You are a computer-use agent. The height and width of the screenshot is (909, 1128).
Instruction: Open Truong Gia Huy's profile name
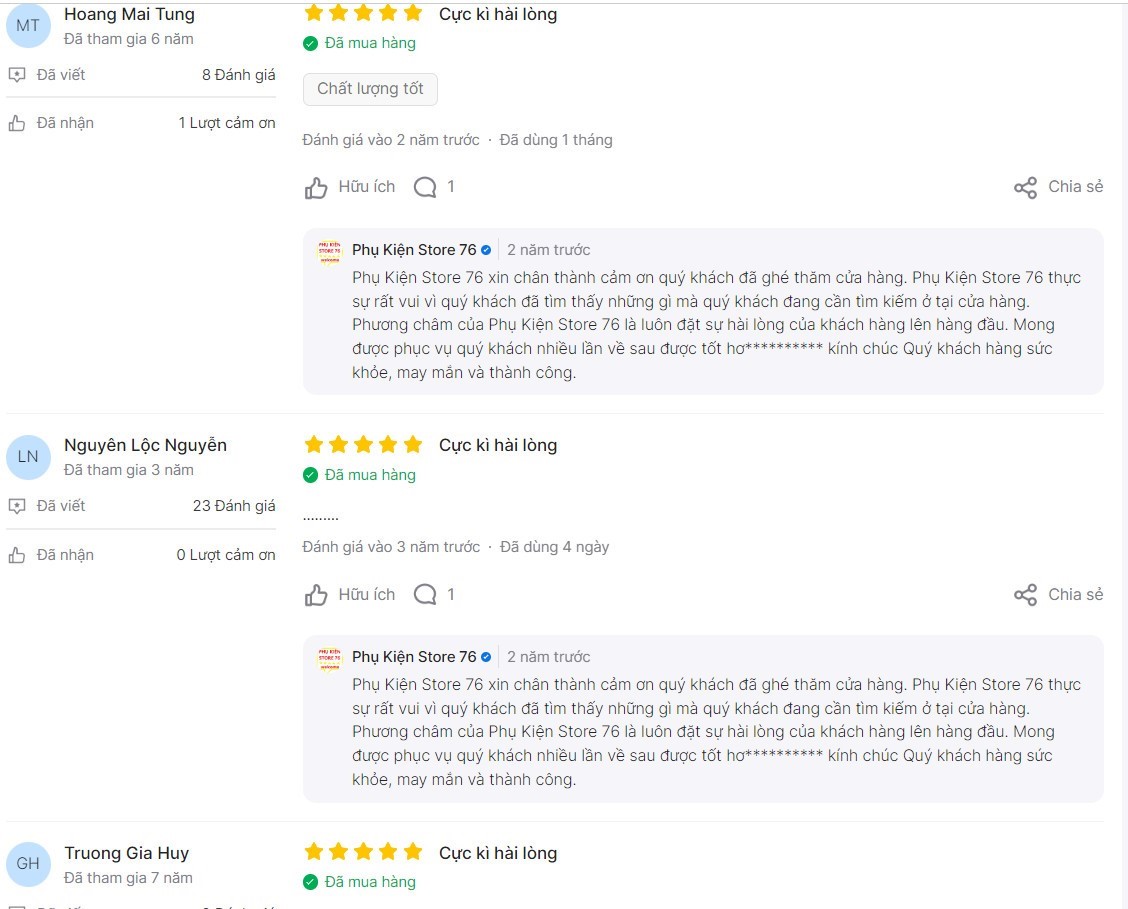(126, 853)
